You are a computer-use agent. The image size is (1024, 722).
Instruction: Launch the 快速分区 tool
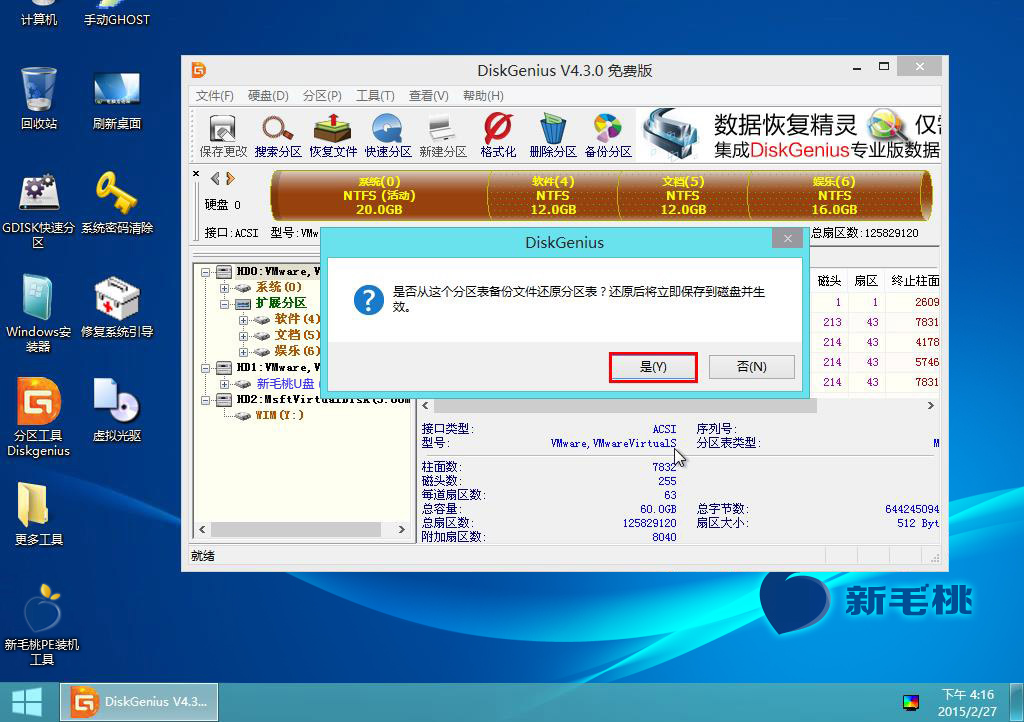[x=388, y=134]
